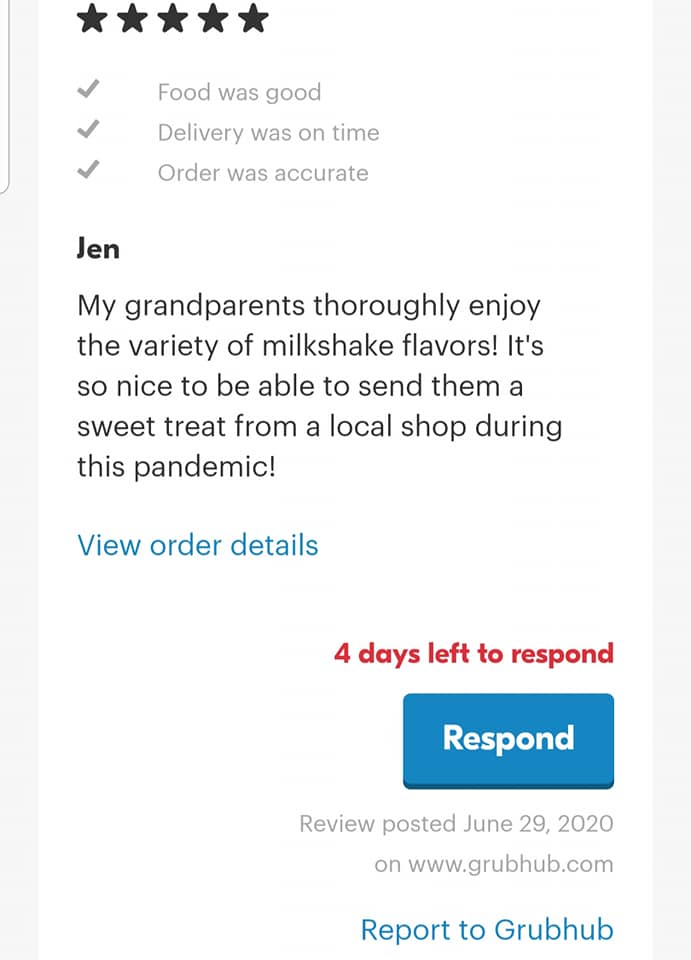This screenshot has height=960, width=691.
Task: Click the Order was accurate label
Action: click(x=263, y=172)
